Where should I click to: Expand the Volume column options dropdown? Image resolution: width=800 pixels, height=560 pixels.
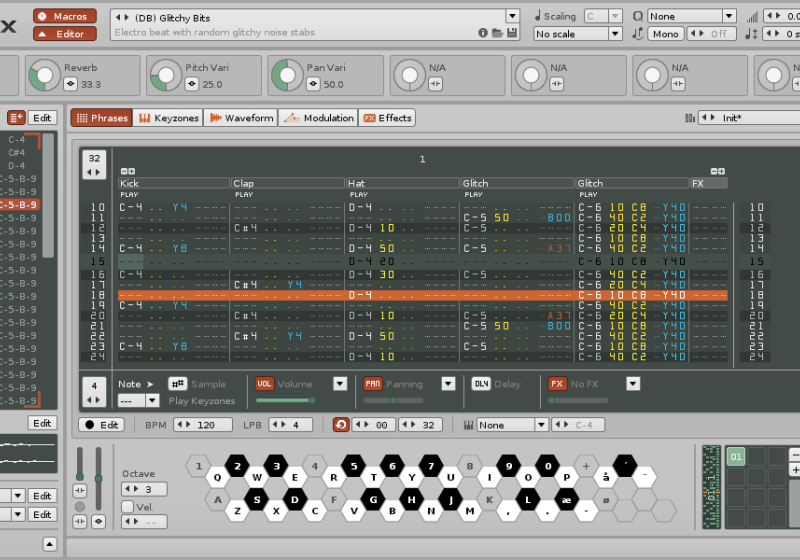340,384
